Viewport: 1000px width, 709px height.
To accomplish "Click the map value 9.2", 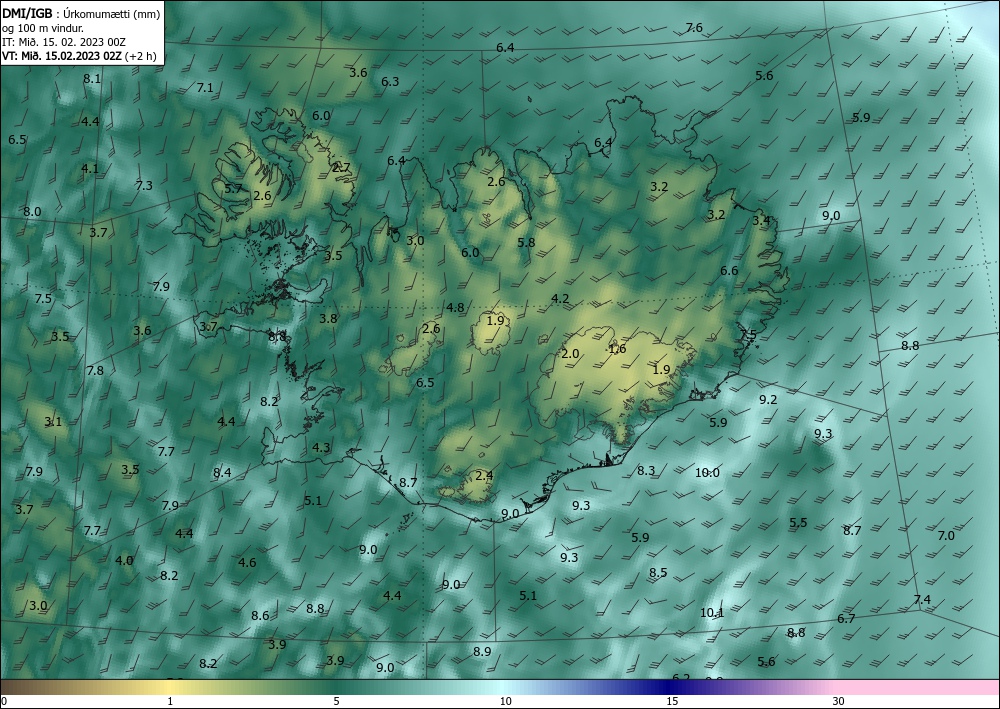I will pos(768,400).
